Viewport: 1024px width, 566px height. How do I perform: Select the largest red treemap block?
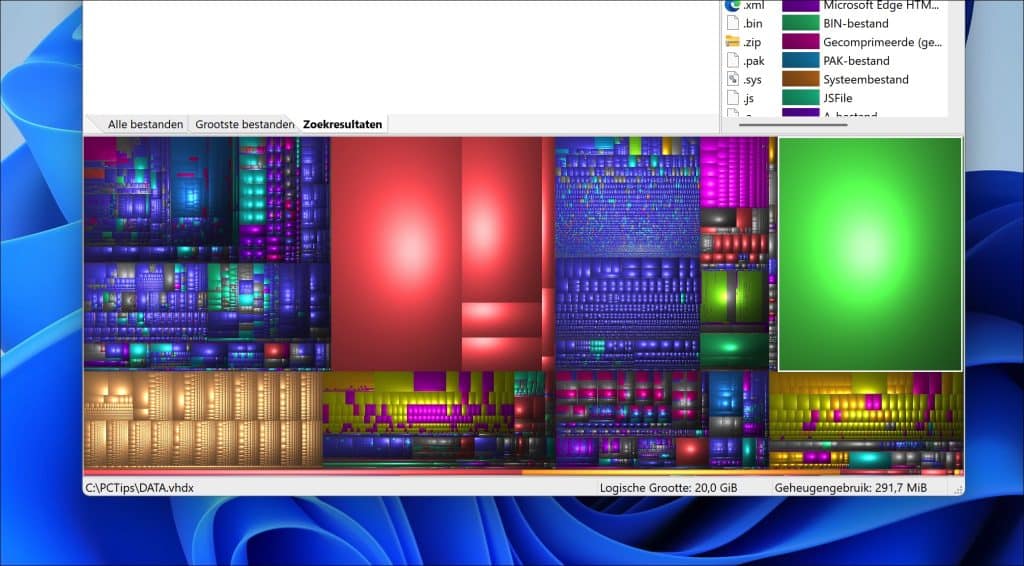click(x=396, y=254)
